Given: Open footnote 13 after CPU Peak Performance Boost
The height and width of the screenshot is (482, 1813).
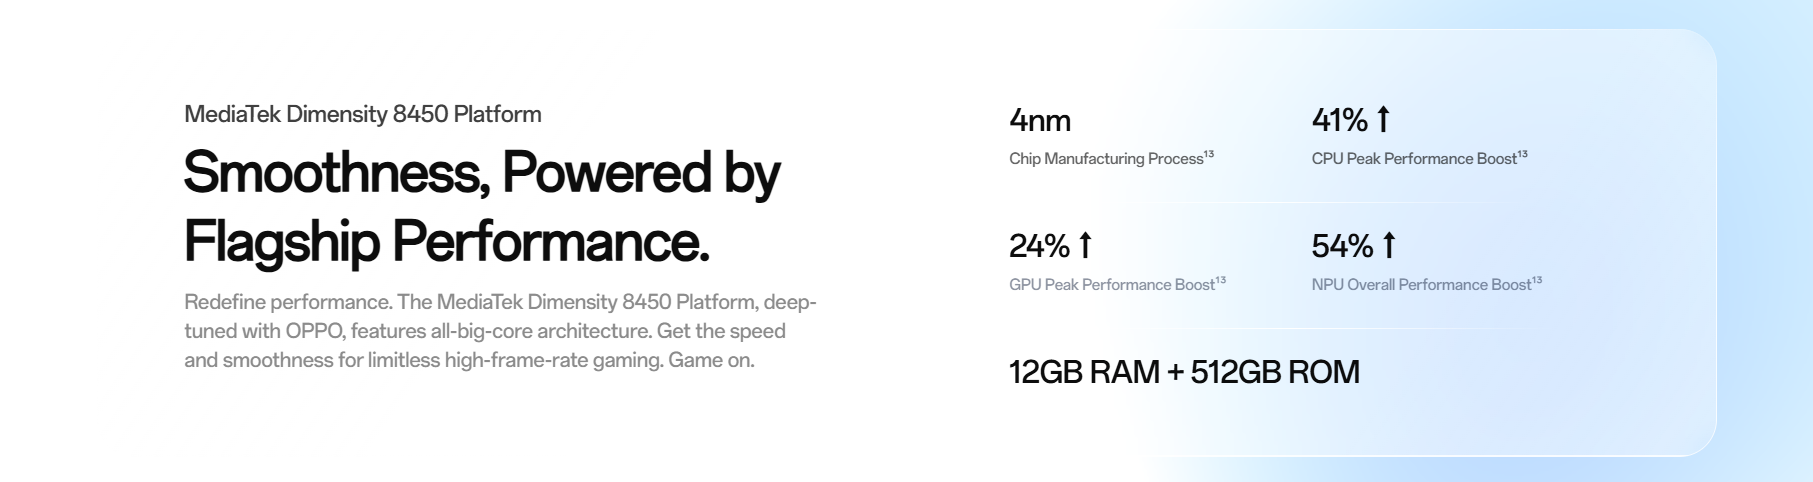Looking at the screenshot, I should click(x=1522, y=155).
